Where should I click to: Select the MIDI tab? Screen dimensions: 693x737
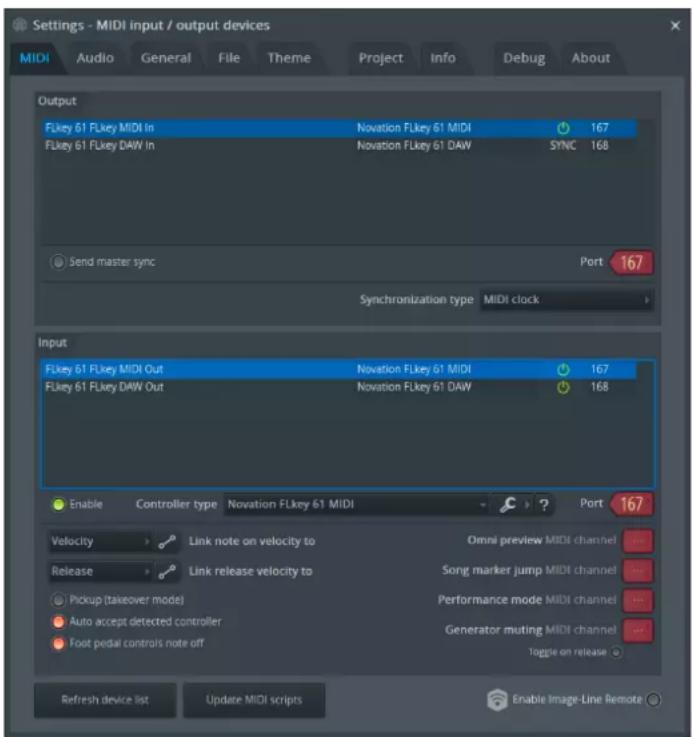pos(34,58)
